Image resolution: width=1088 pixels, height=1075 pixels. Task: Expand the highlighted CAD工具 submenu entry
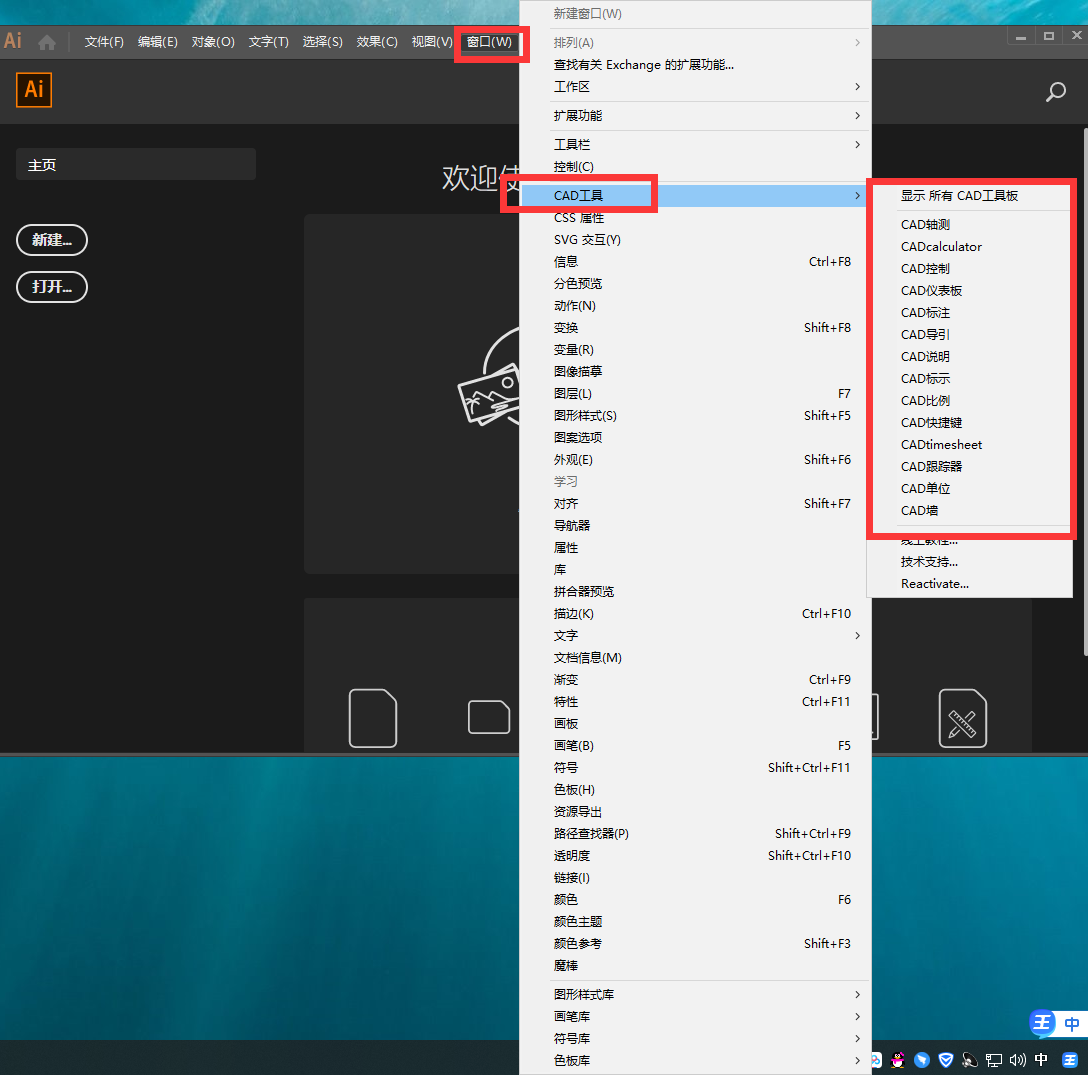pos(695,196)
